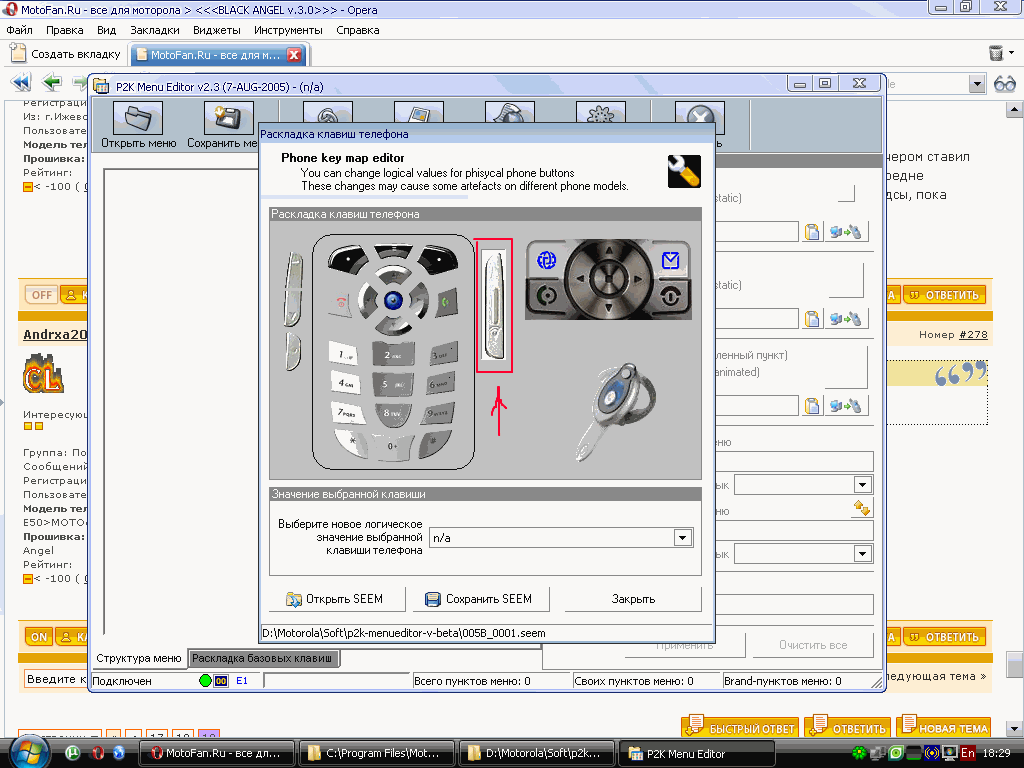Click the Очистить все button in P2K editor
Screen dimensions: 1024x768
(813, 645)
